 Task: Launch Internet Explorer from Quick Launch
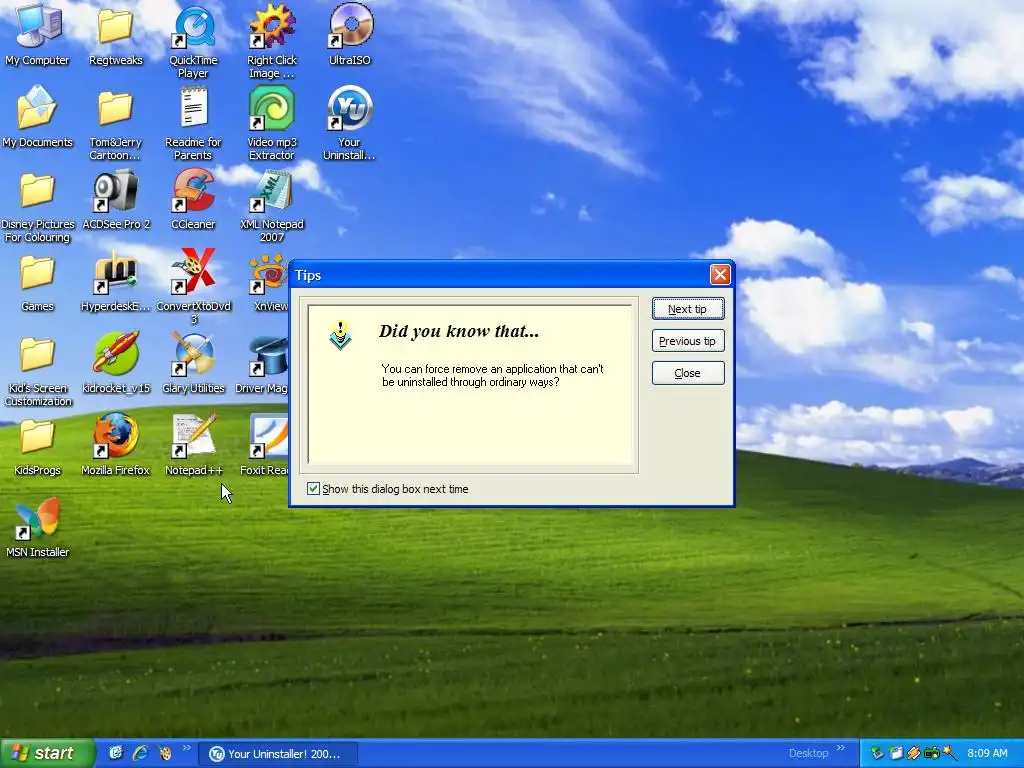pyautogui.click(x=140, y=753)
